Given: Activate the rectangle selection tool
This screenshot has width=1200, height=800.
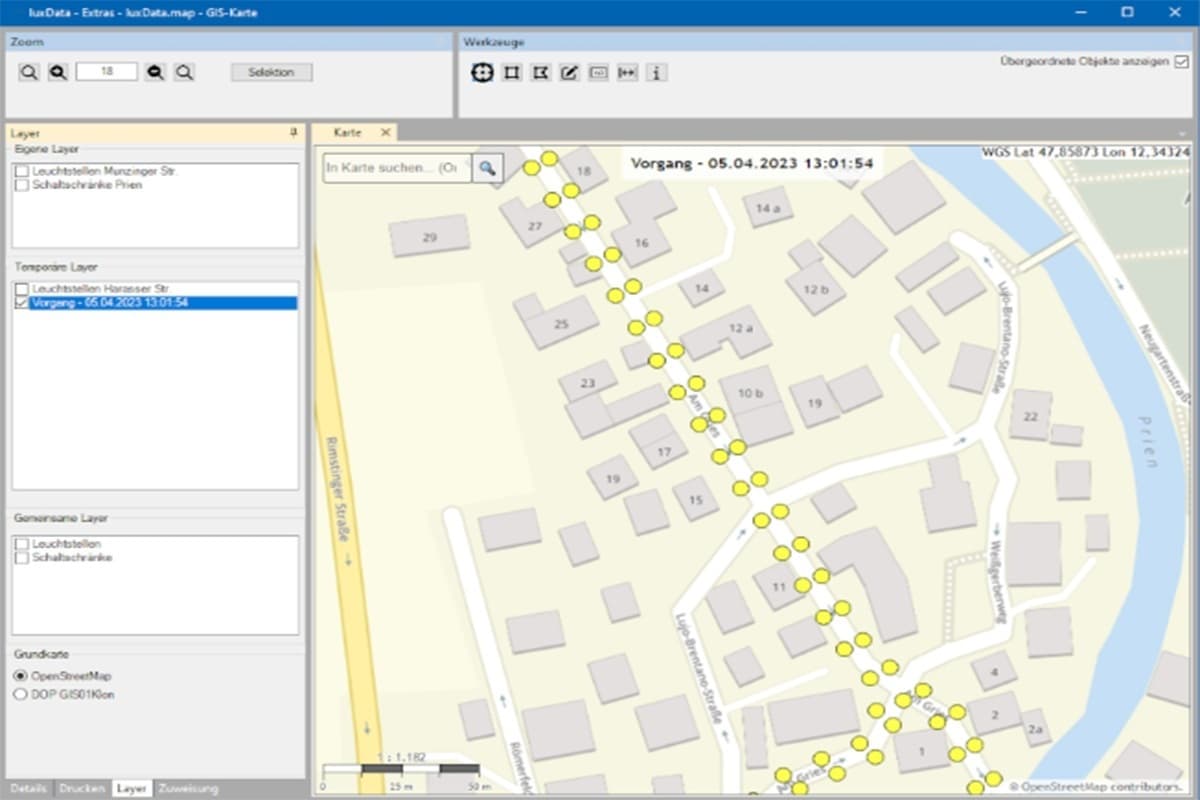Looking at the screenshot, I should pyautogui.click(x=510, y=72).
